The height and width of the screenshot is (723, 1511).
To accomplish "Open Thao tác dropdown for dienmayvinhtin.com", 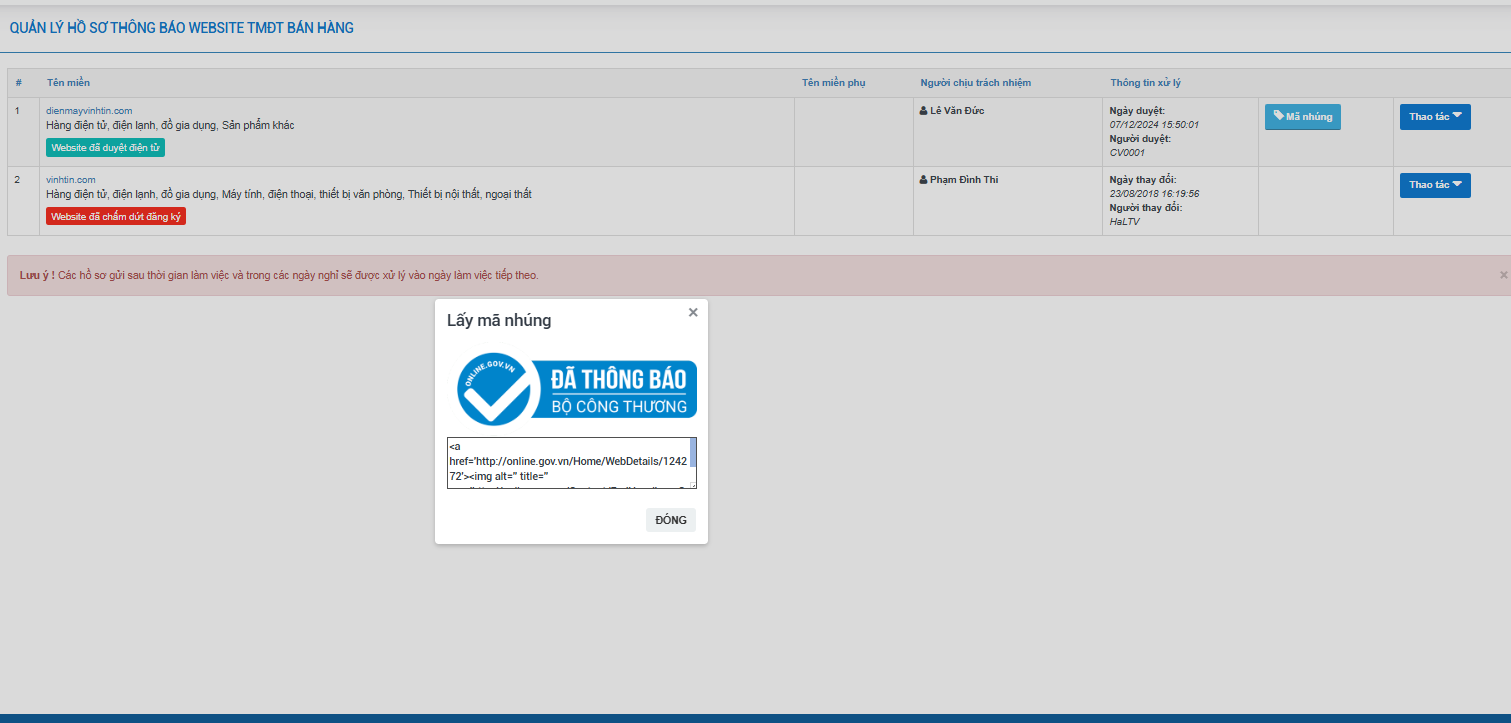I will (1435, 117).
